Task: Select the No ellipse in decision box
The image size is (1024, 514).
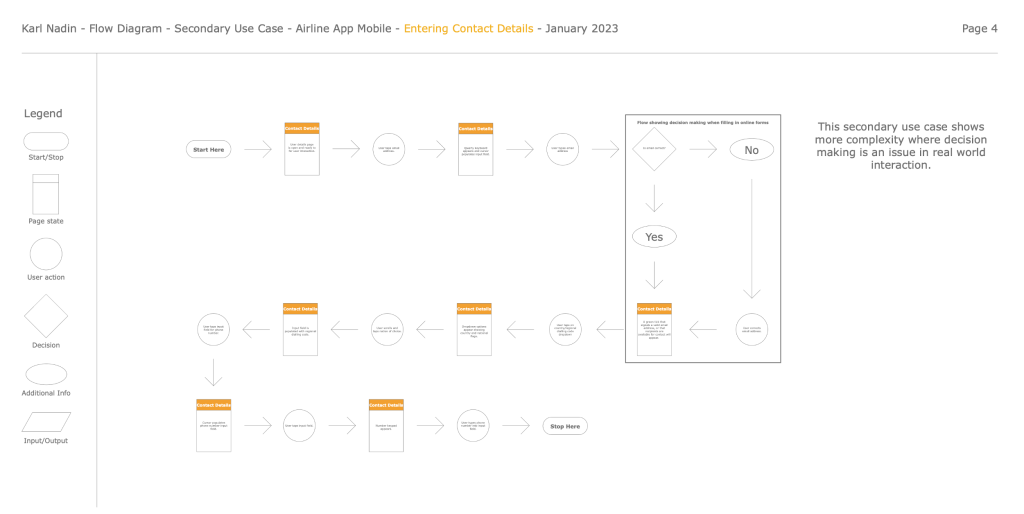Action: pyautogui.click(x=751, y=150)
